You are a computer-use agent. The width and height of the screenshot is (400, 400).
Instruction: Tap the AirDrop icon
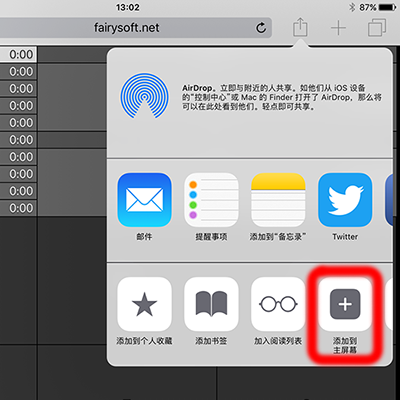click(x=144, y=96)
